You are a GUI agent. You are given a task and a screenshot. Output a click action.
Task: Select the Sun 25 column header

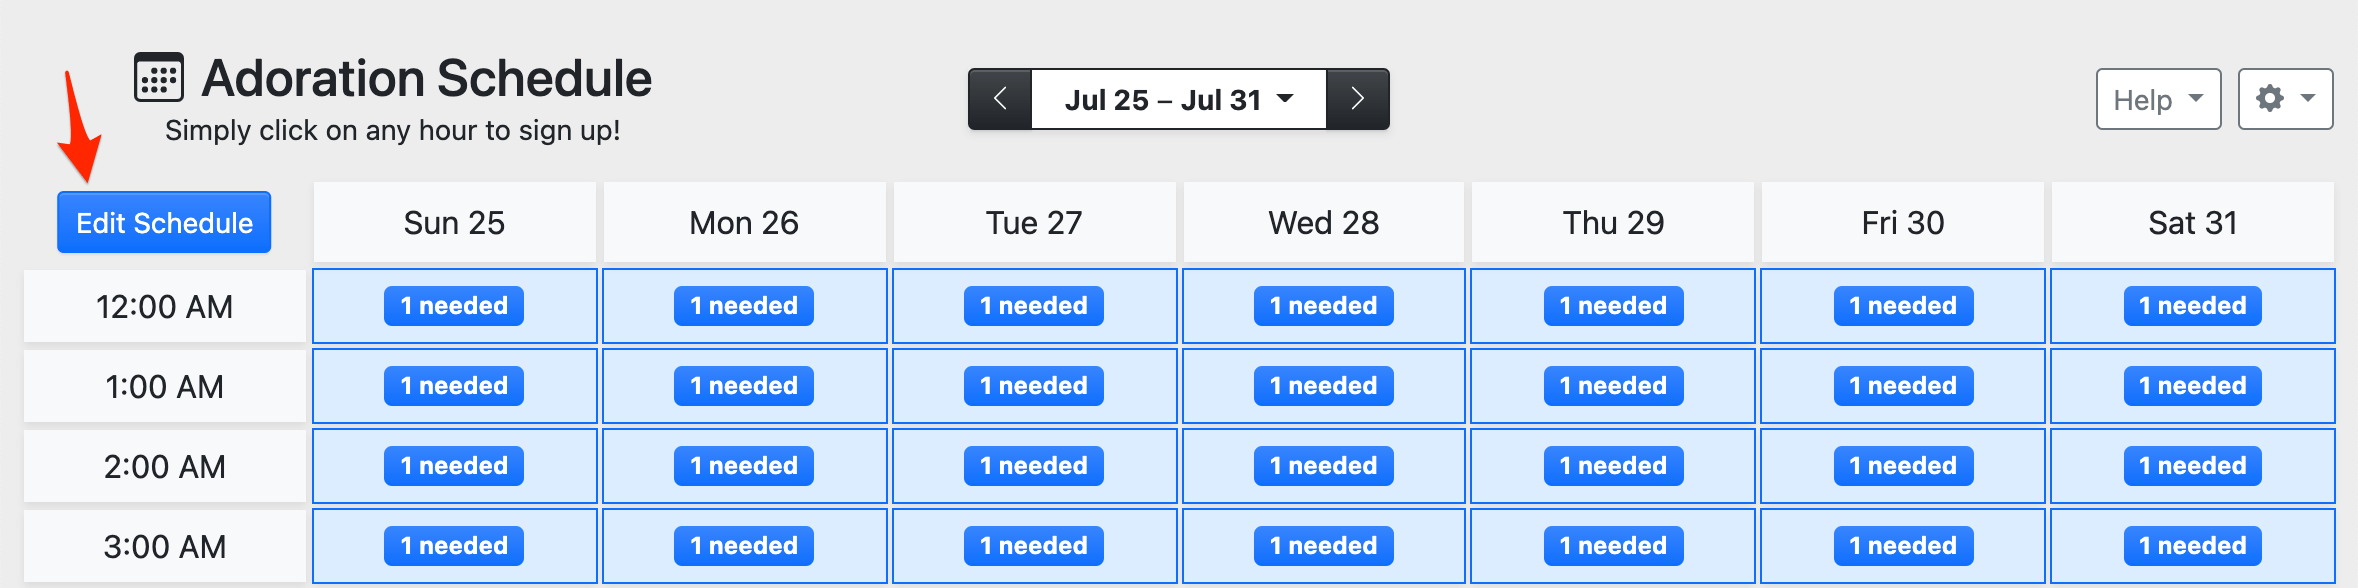[x=454, y=222]
